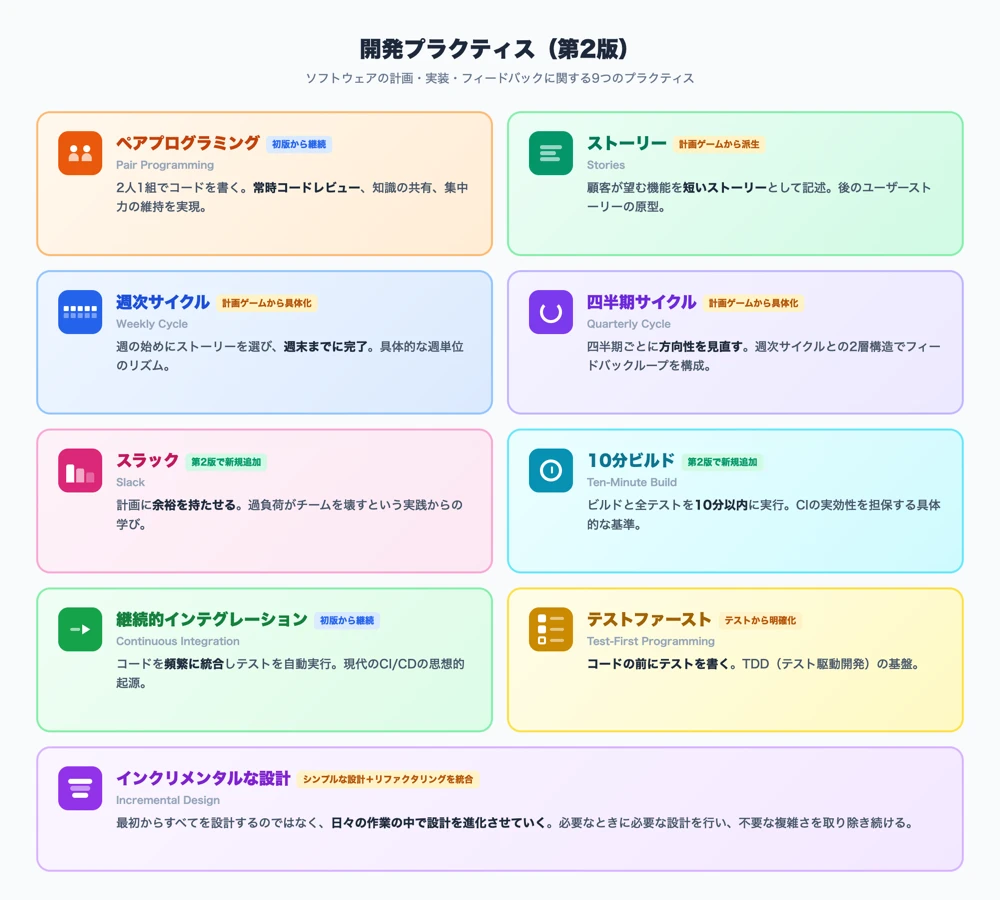Click the purple Quarterly Cycle circle icon
Image resolution: width=1000 pixels, height=900 pixels.
pyautogui.click(x=550, y=312)
